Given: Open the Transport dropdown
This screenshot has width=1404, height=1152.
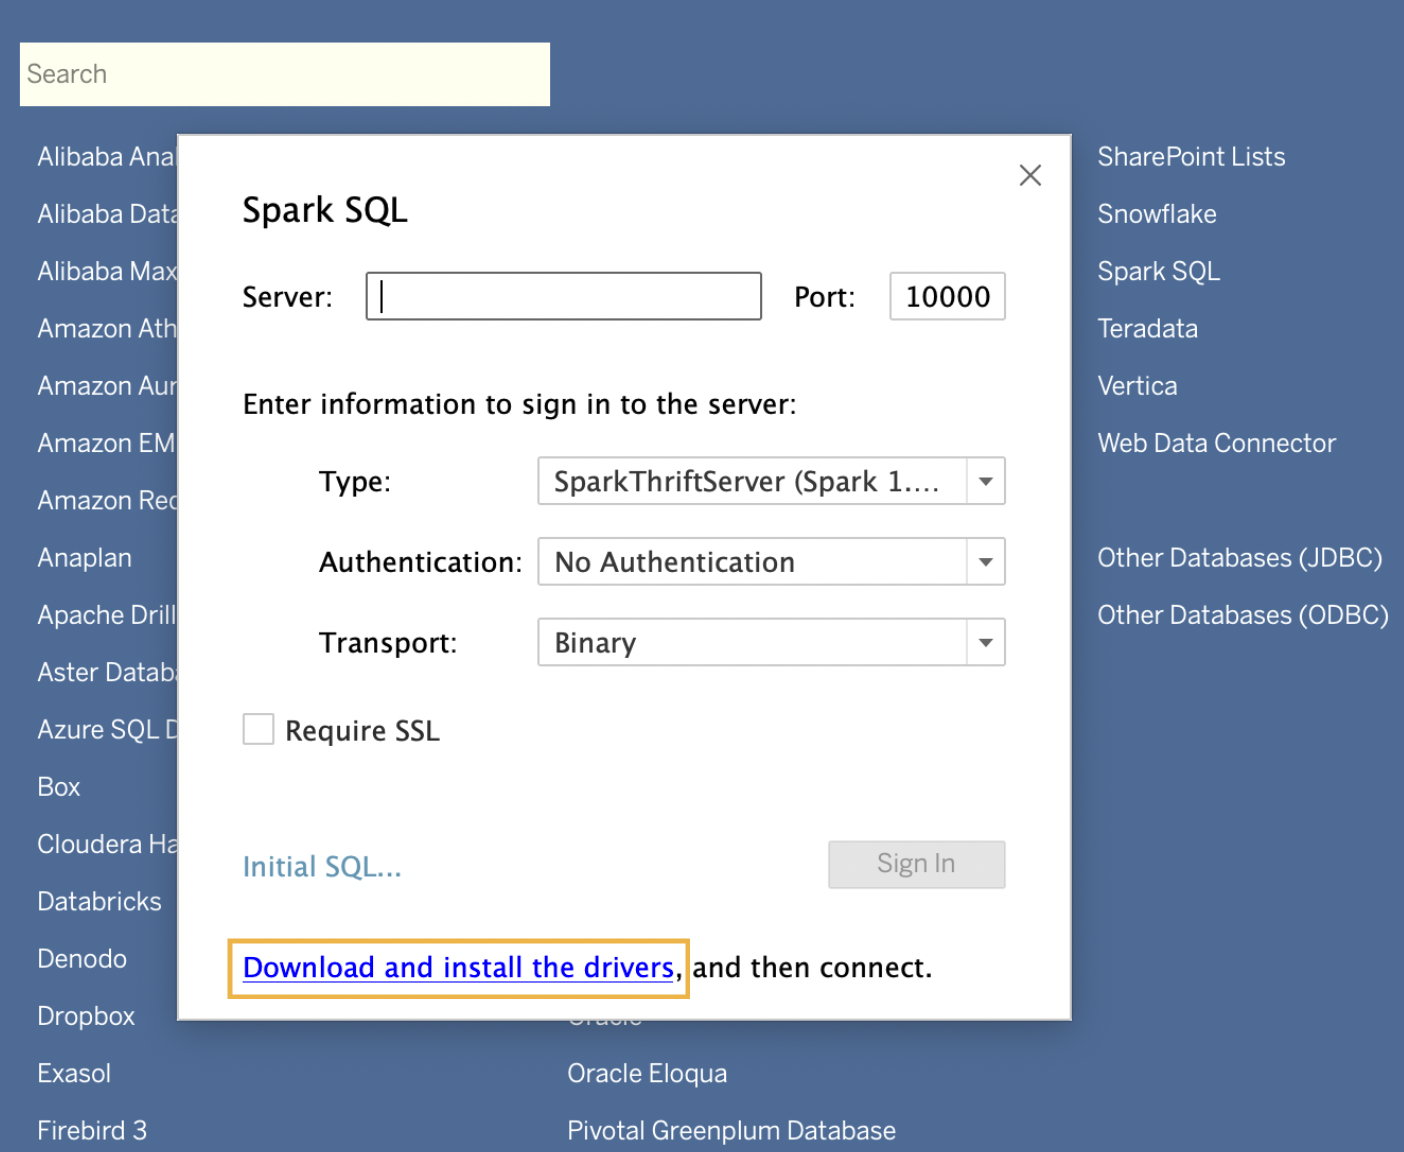Looking at the screenshot, I should pyautogui.click(x=771, y=642).
